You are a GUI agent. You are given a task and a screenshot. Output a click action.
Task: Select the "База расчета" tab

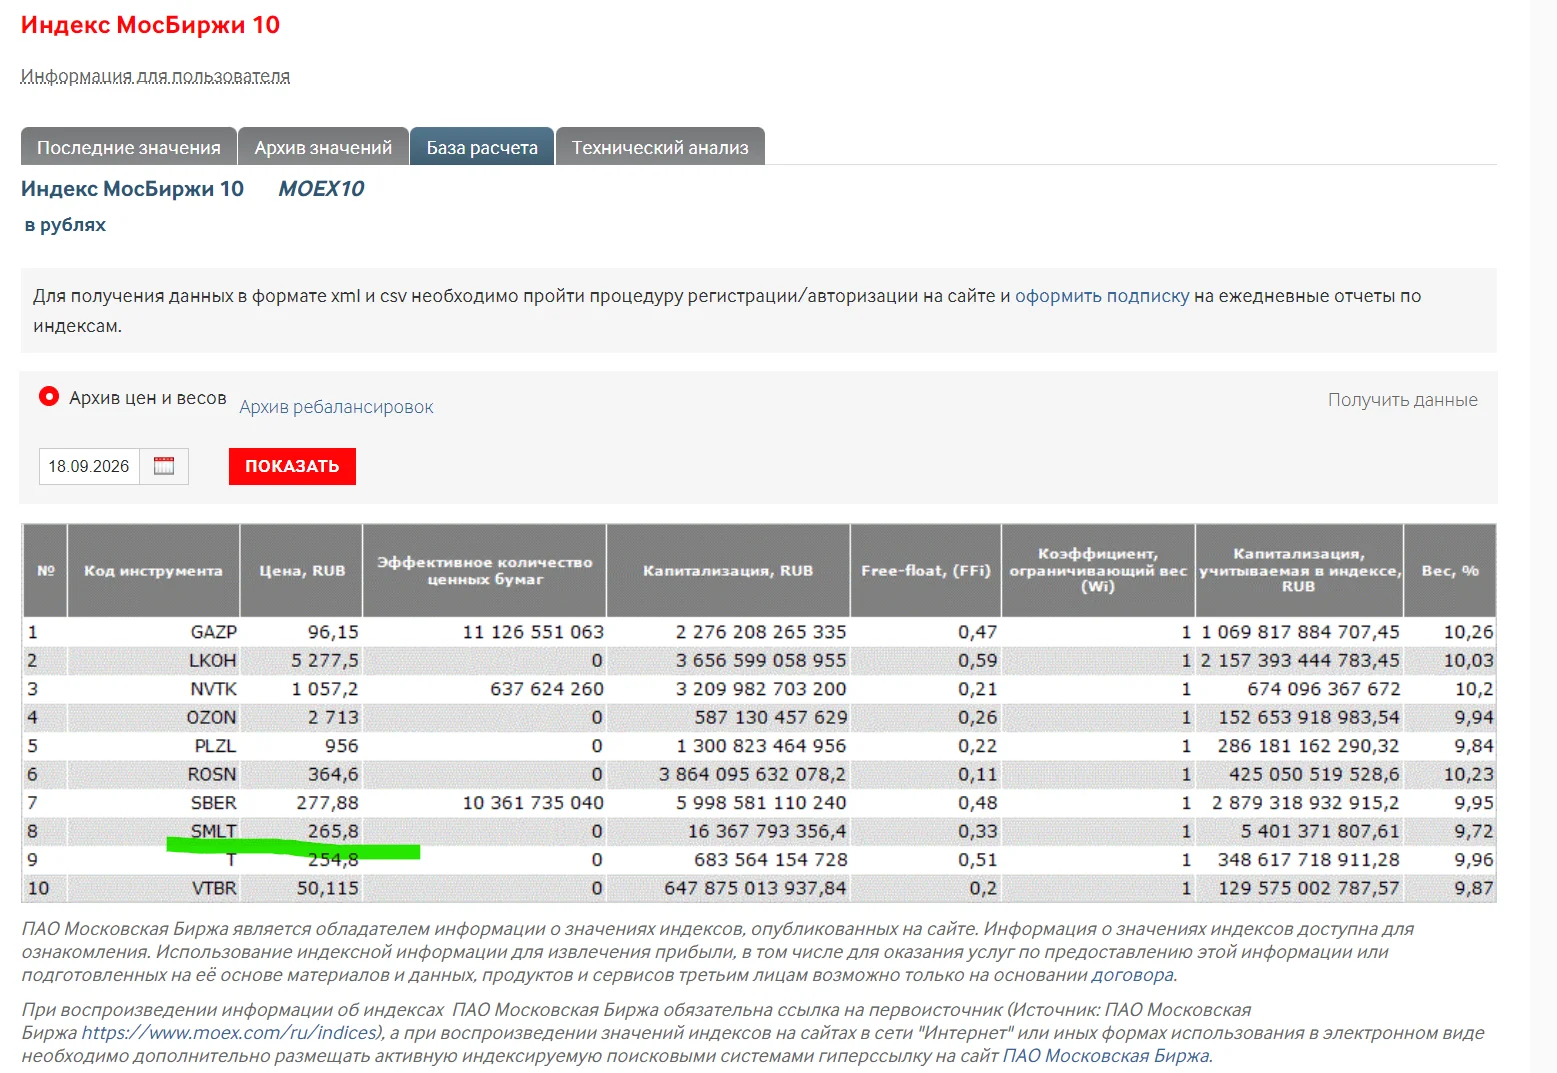(x=482, y=147)
